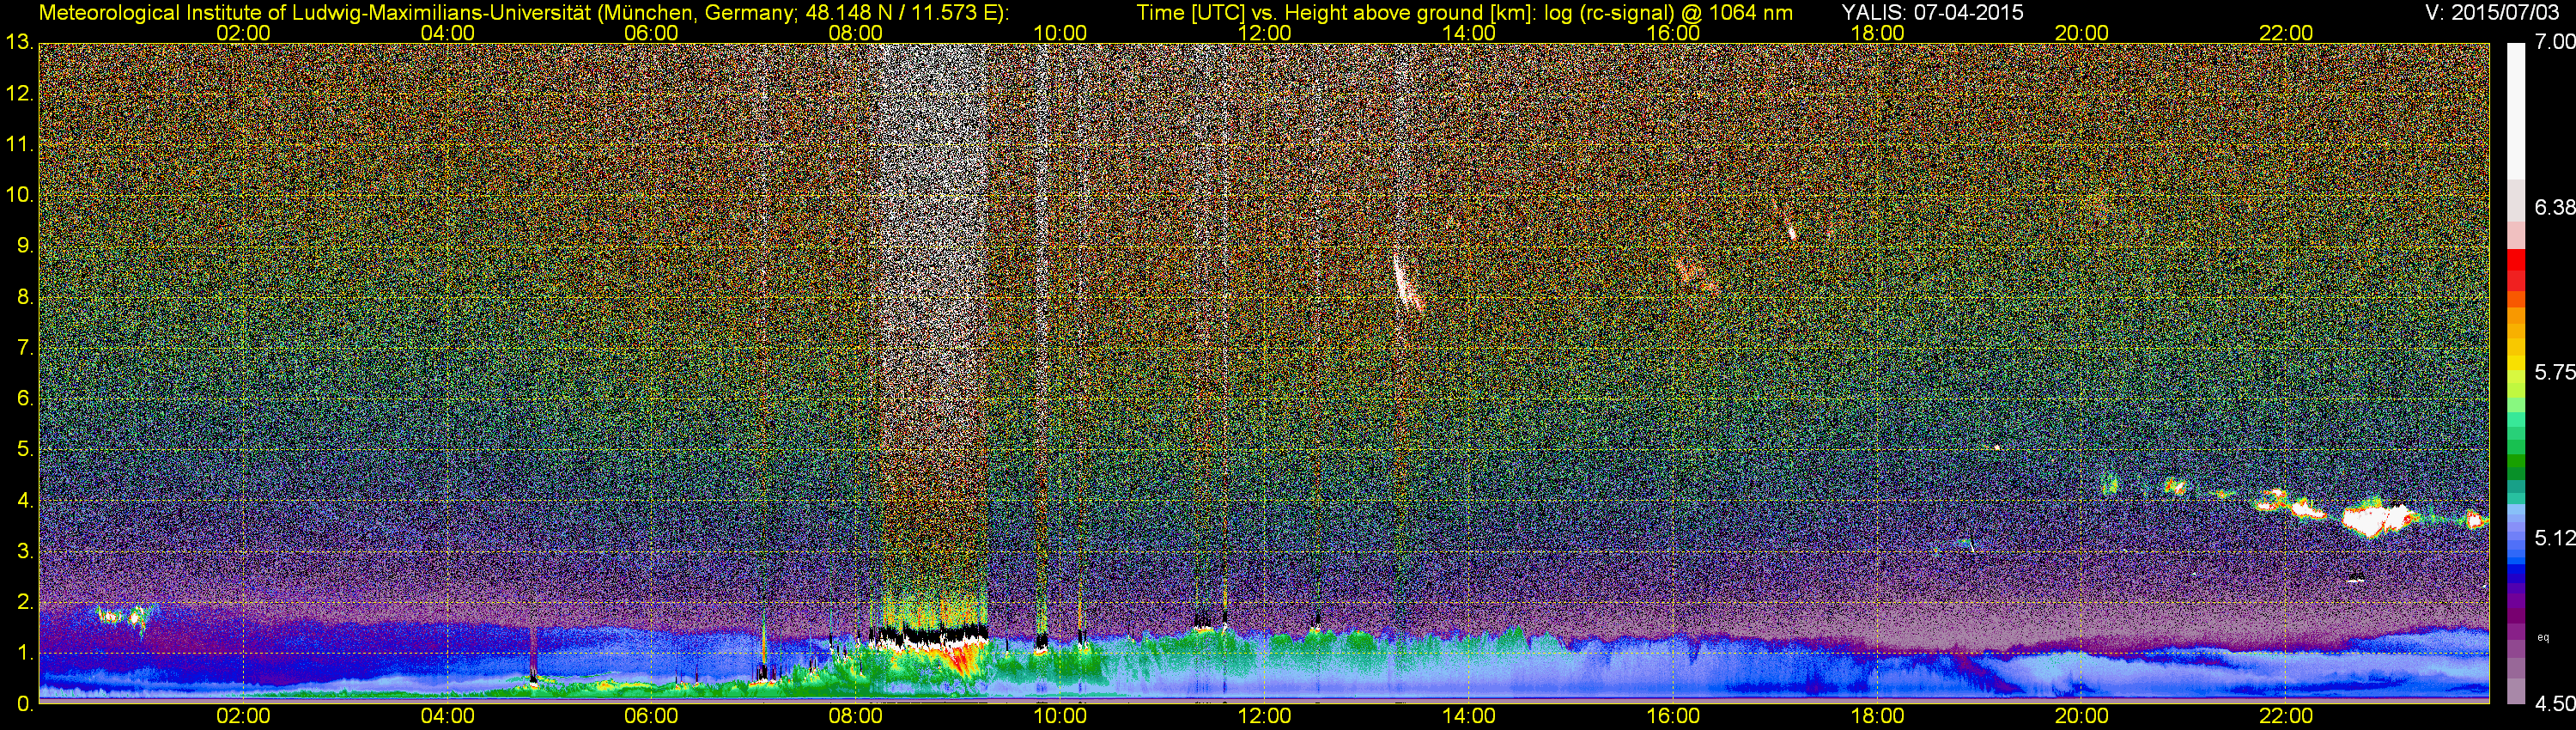Click the 20:00 label on the upper time axis
This screenshot has height=730, width=2576.
click(x=2082, y=33)
